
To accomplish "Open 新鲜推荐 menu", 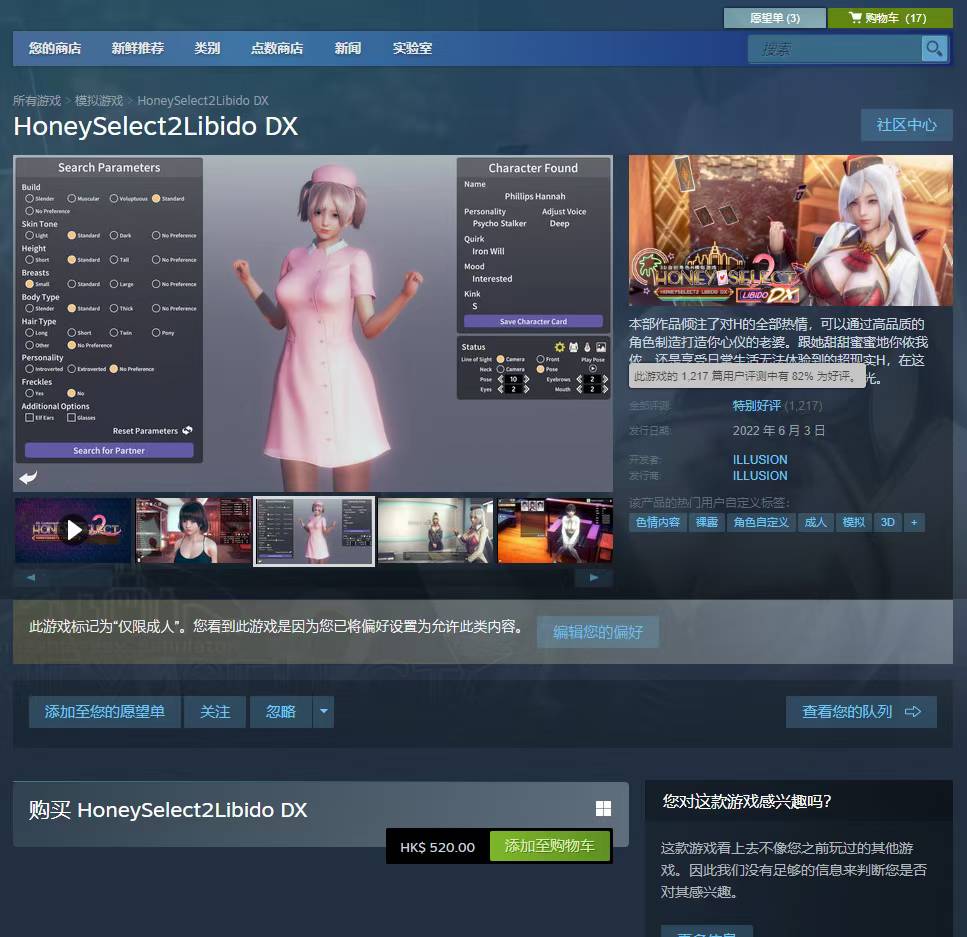I will pyautogui.click(x=138, y=48).
